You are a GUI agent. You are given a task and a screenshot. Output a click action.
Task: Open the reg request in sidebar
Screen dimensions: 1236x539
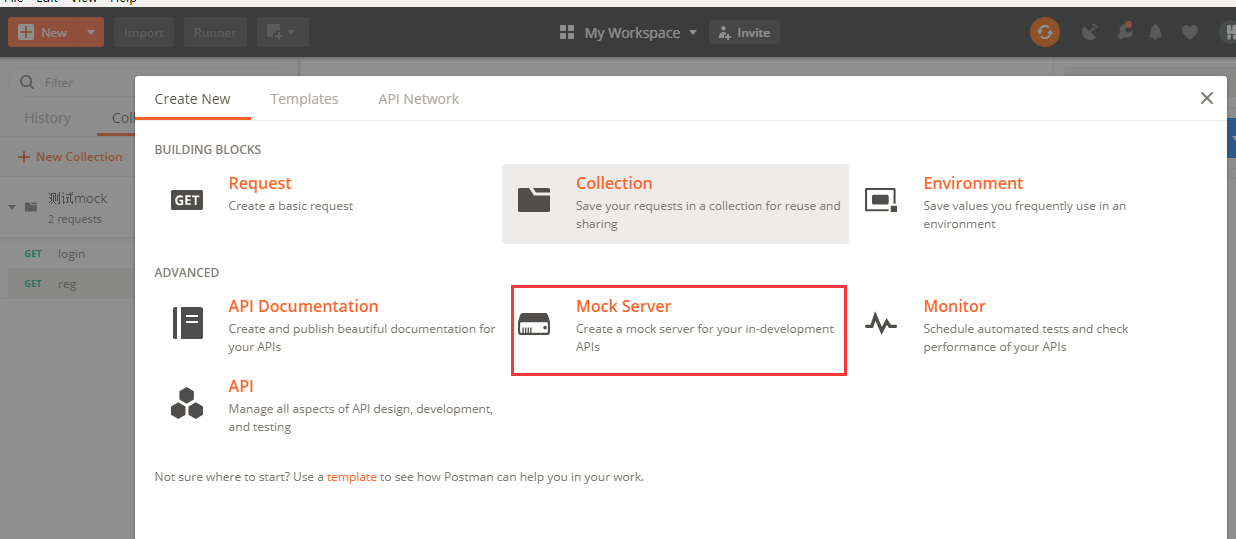[x=67, y=284]
